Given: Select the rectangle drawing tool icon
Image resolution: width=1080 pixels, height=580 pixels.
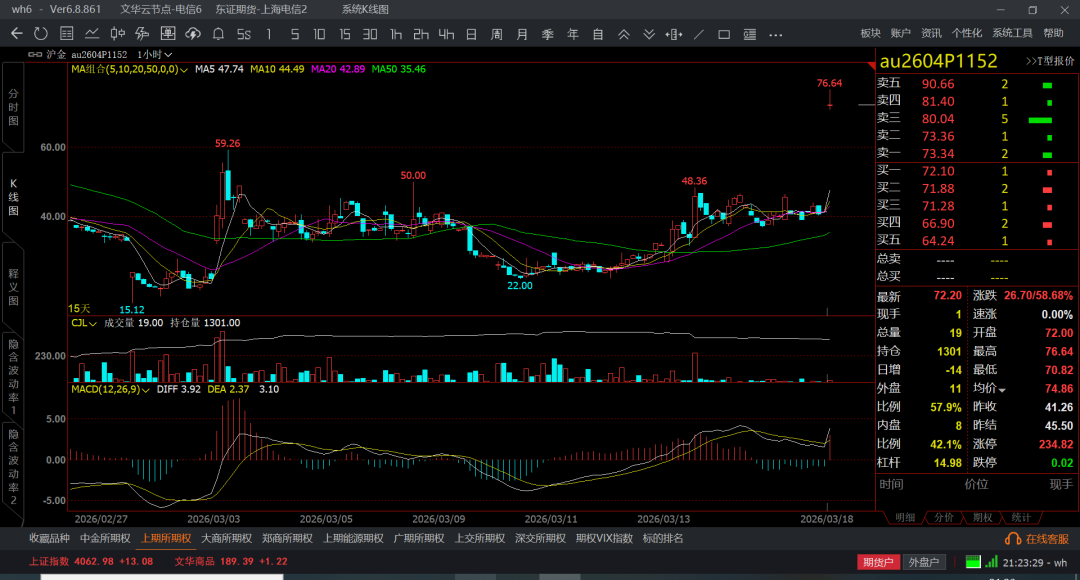Looking at the screenshot, I should [x=724, y=34].
